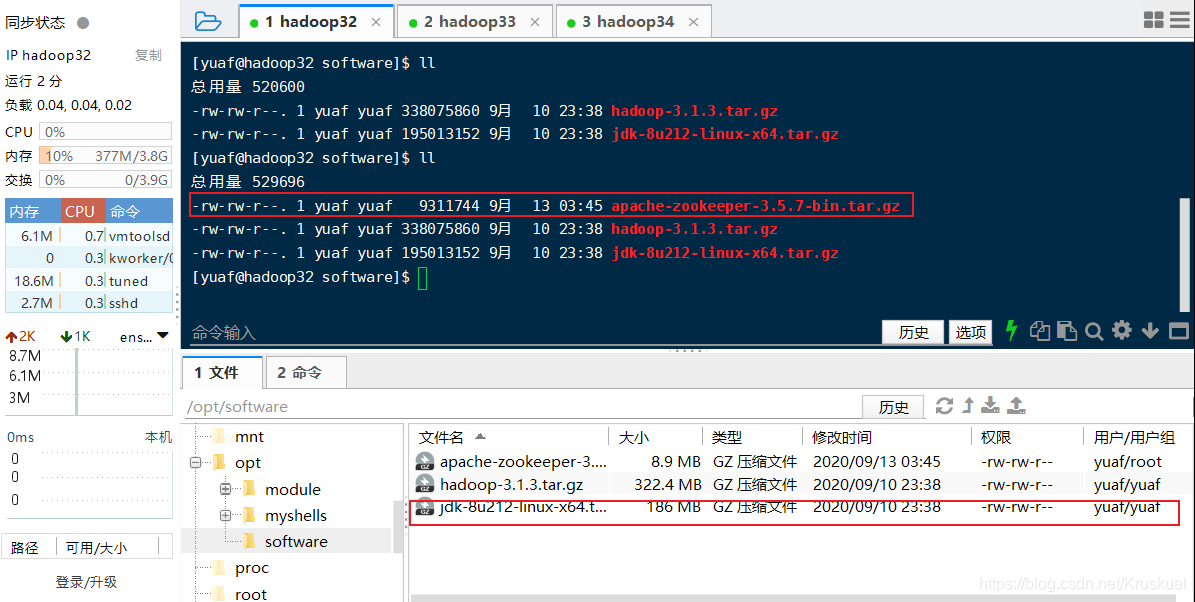Click the 登录/升级 link
This screenshot has width=1195, height=602.
click(x=86, y=582)
